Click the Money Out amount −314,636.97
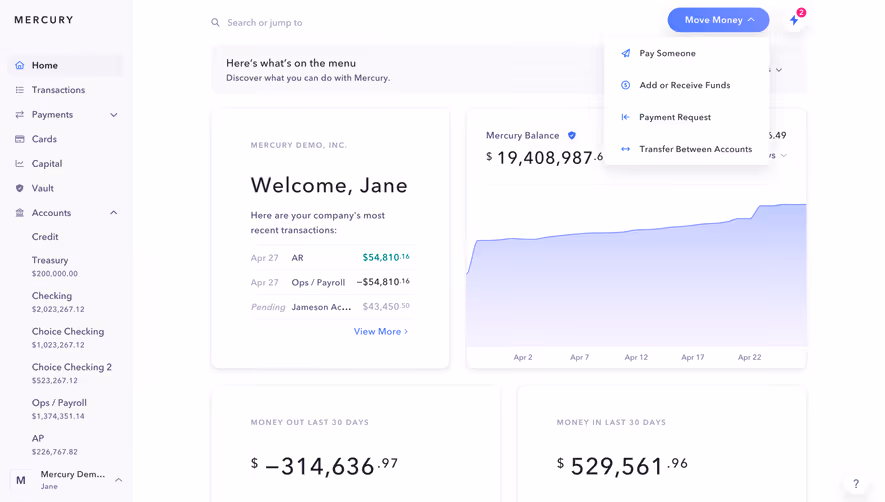This screenshot has height=502, width=885. click(325, 466)
